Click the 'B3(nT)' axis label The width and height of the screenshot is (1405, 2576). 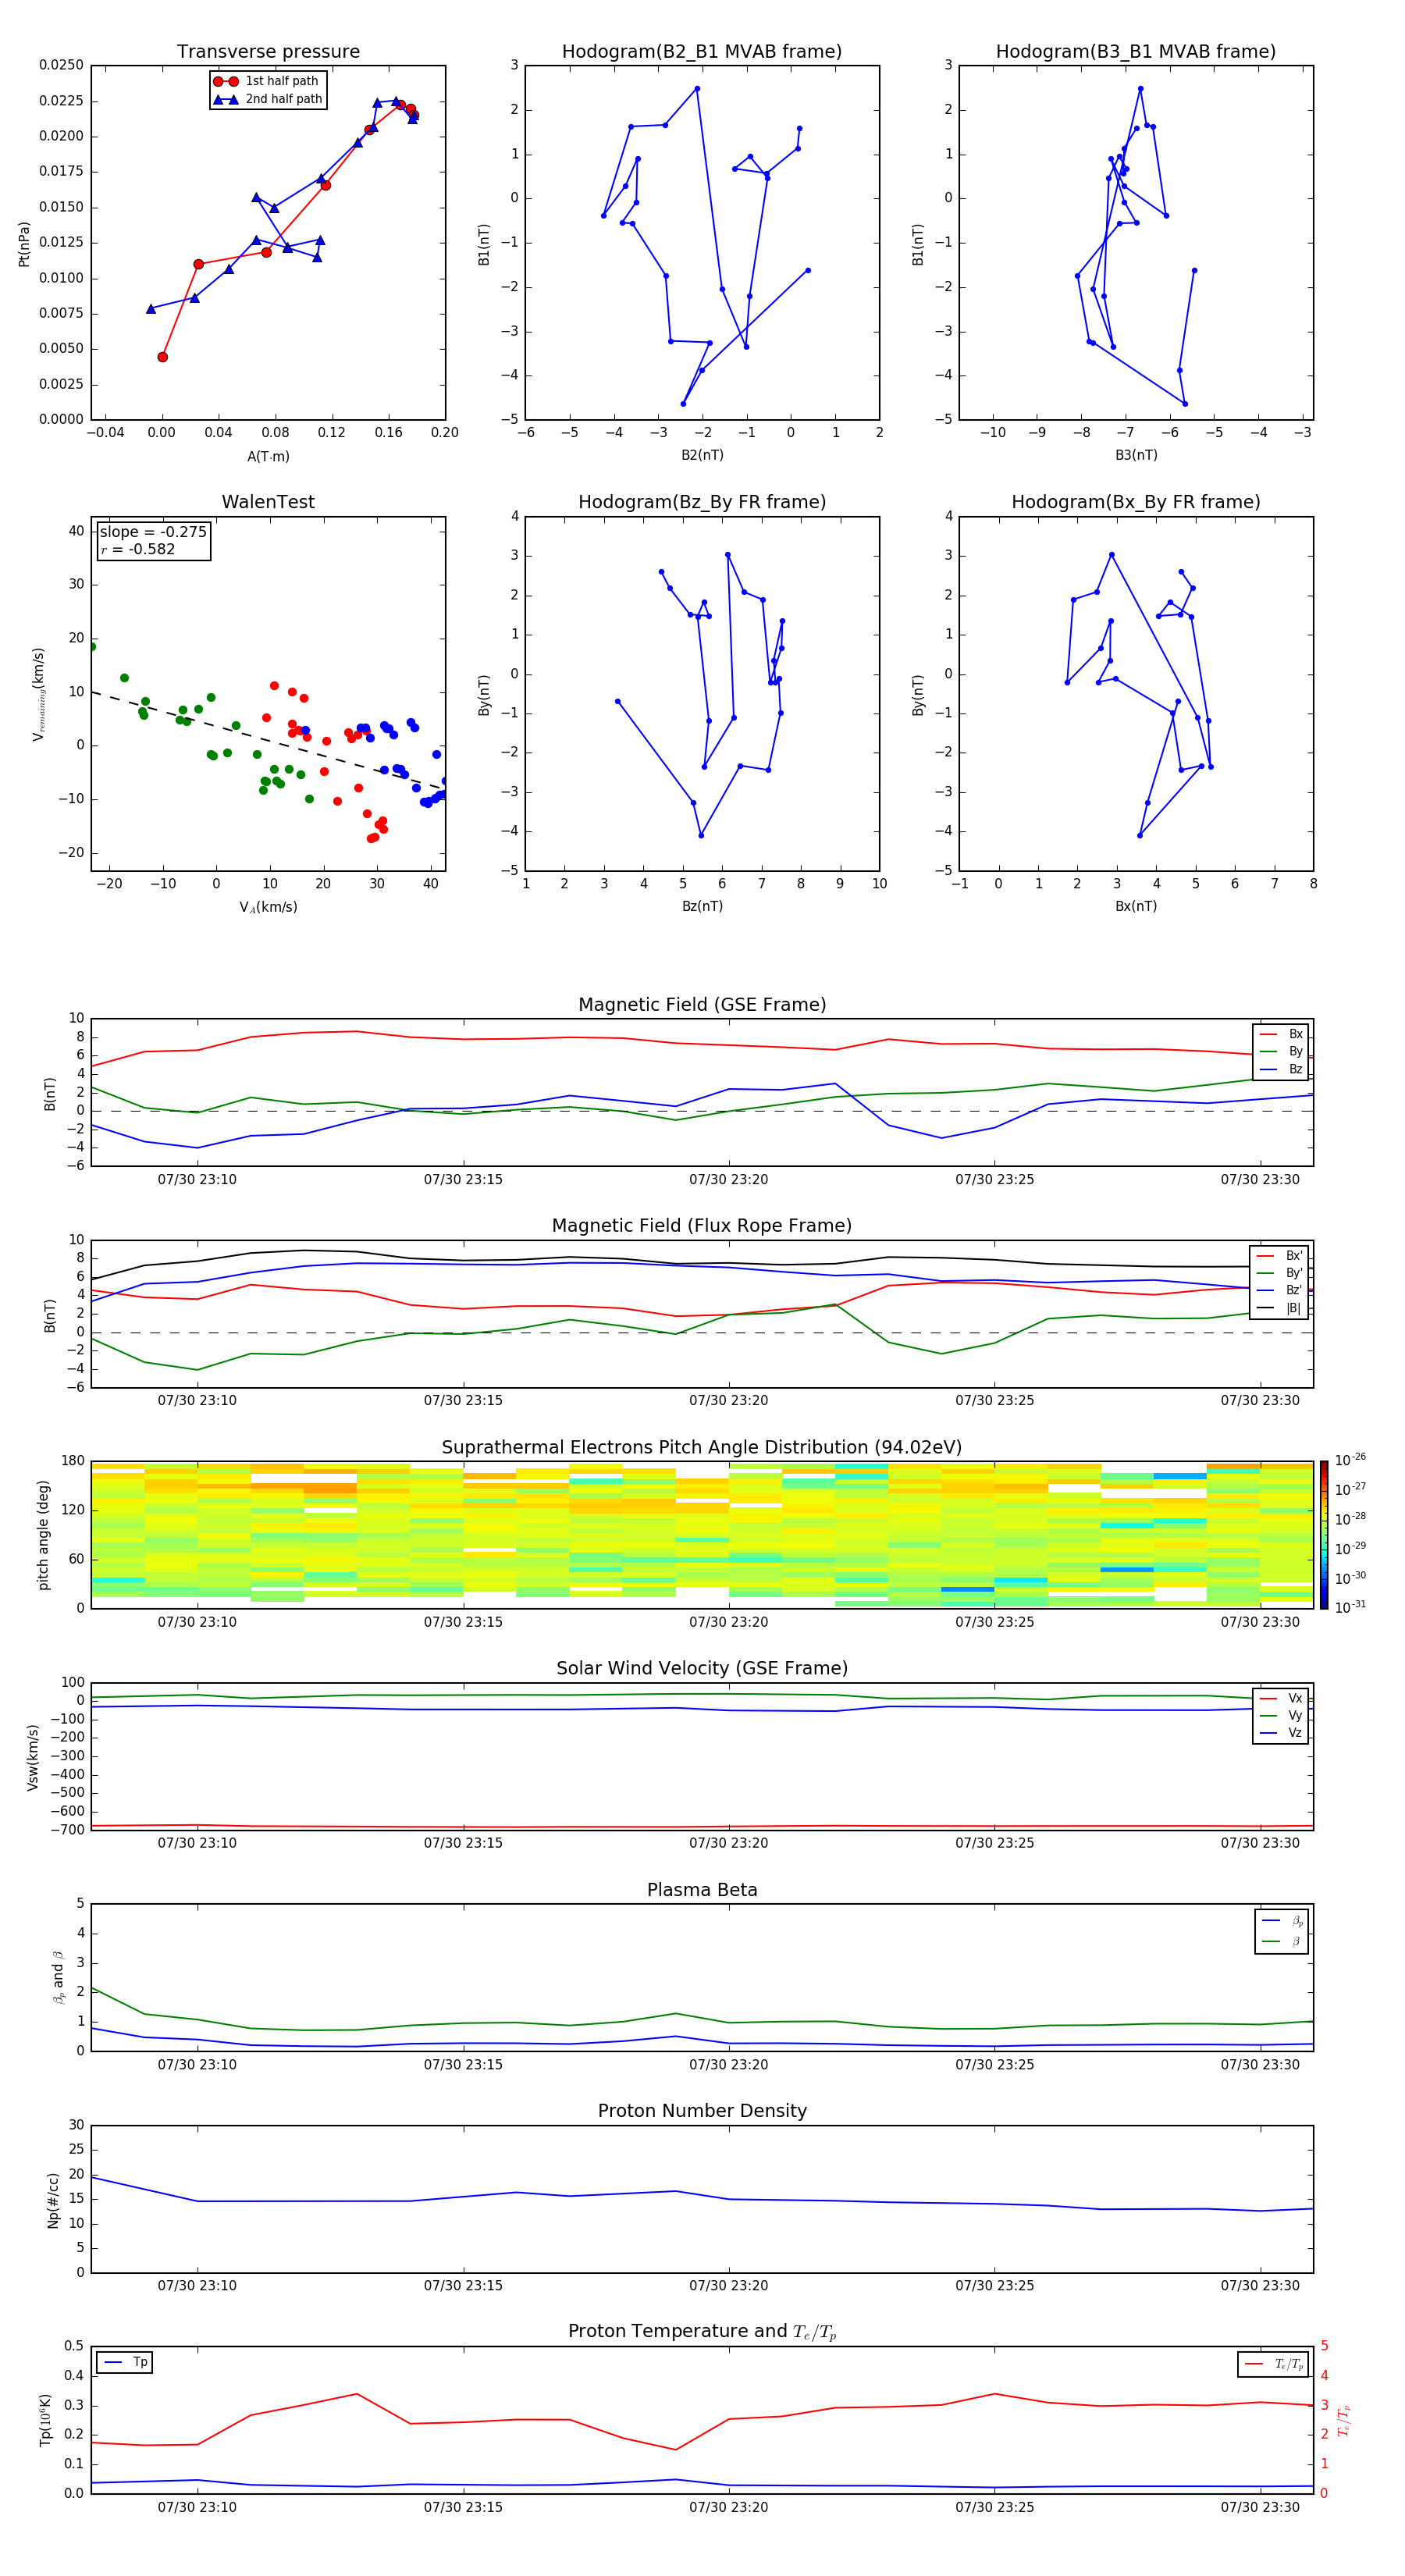(1136, 455)
